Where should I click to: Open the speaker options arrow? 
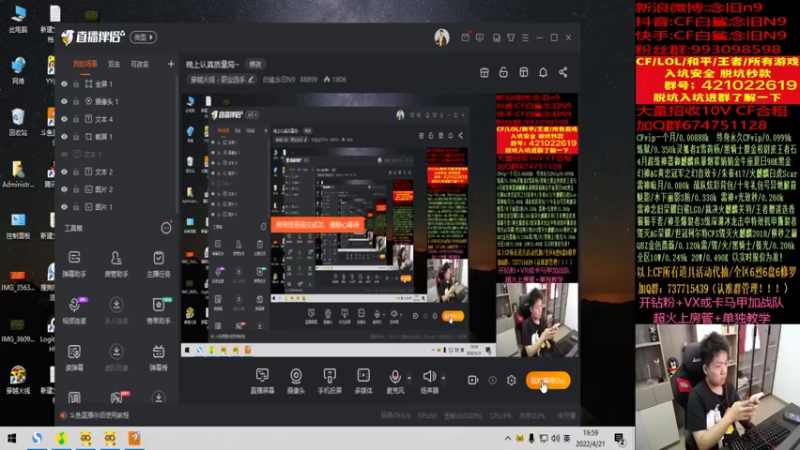pos(443,378)
